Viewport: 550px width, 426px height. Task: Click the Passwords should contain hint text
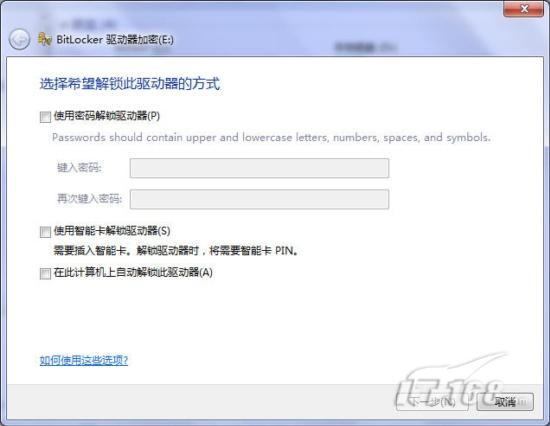point(271,137)
